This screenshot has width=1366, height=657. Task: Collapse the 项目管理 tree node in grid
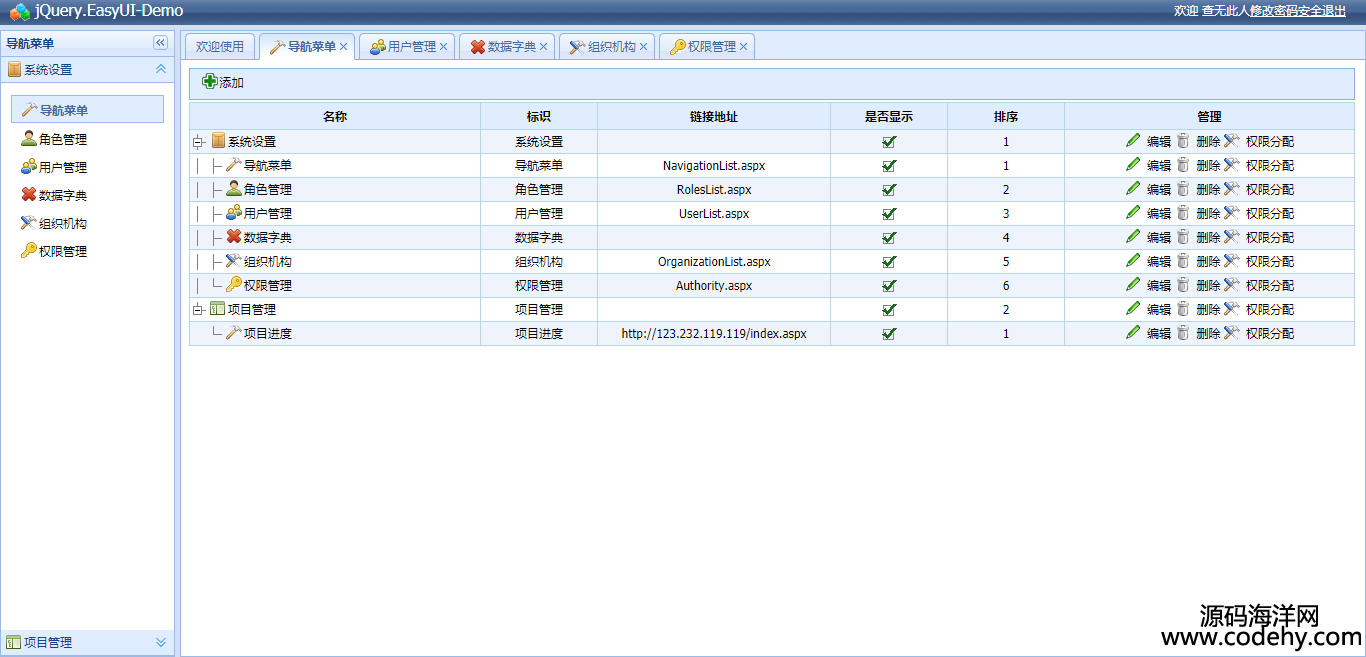pyautogui.click(x=198, y=310)
